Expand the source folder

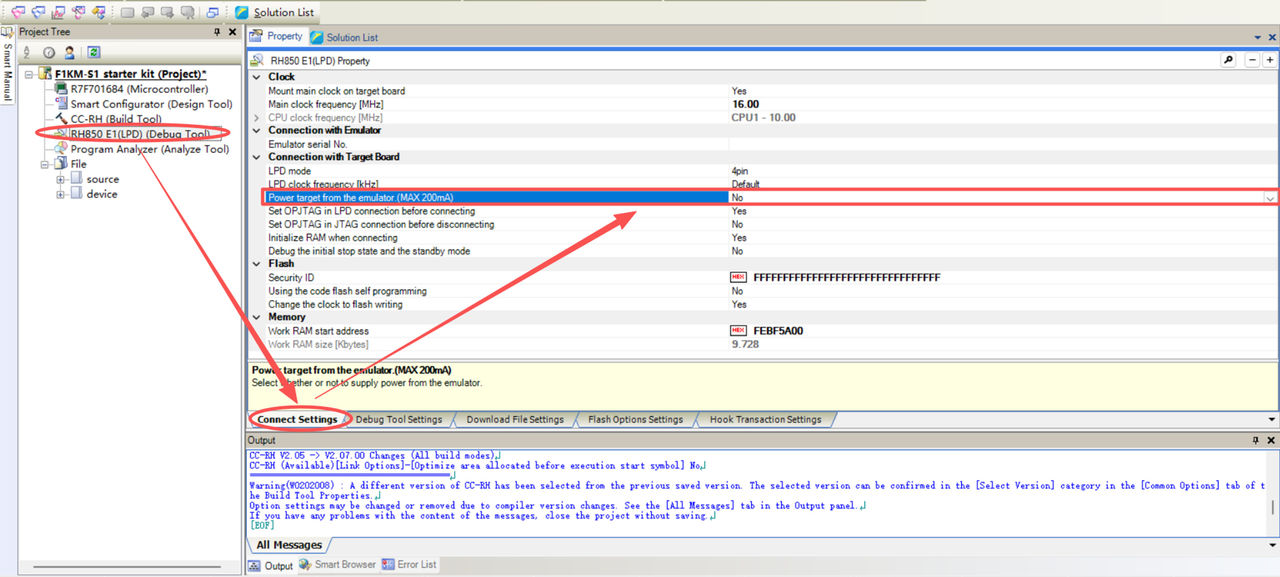coord(60,179)
